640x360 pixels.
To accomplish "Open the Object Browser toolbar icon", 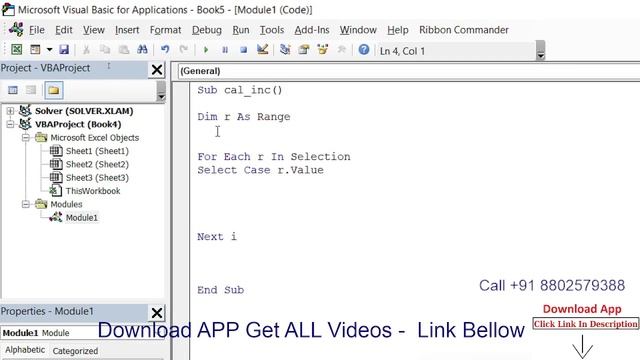I will coord(322,50).
